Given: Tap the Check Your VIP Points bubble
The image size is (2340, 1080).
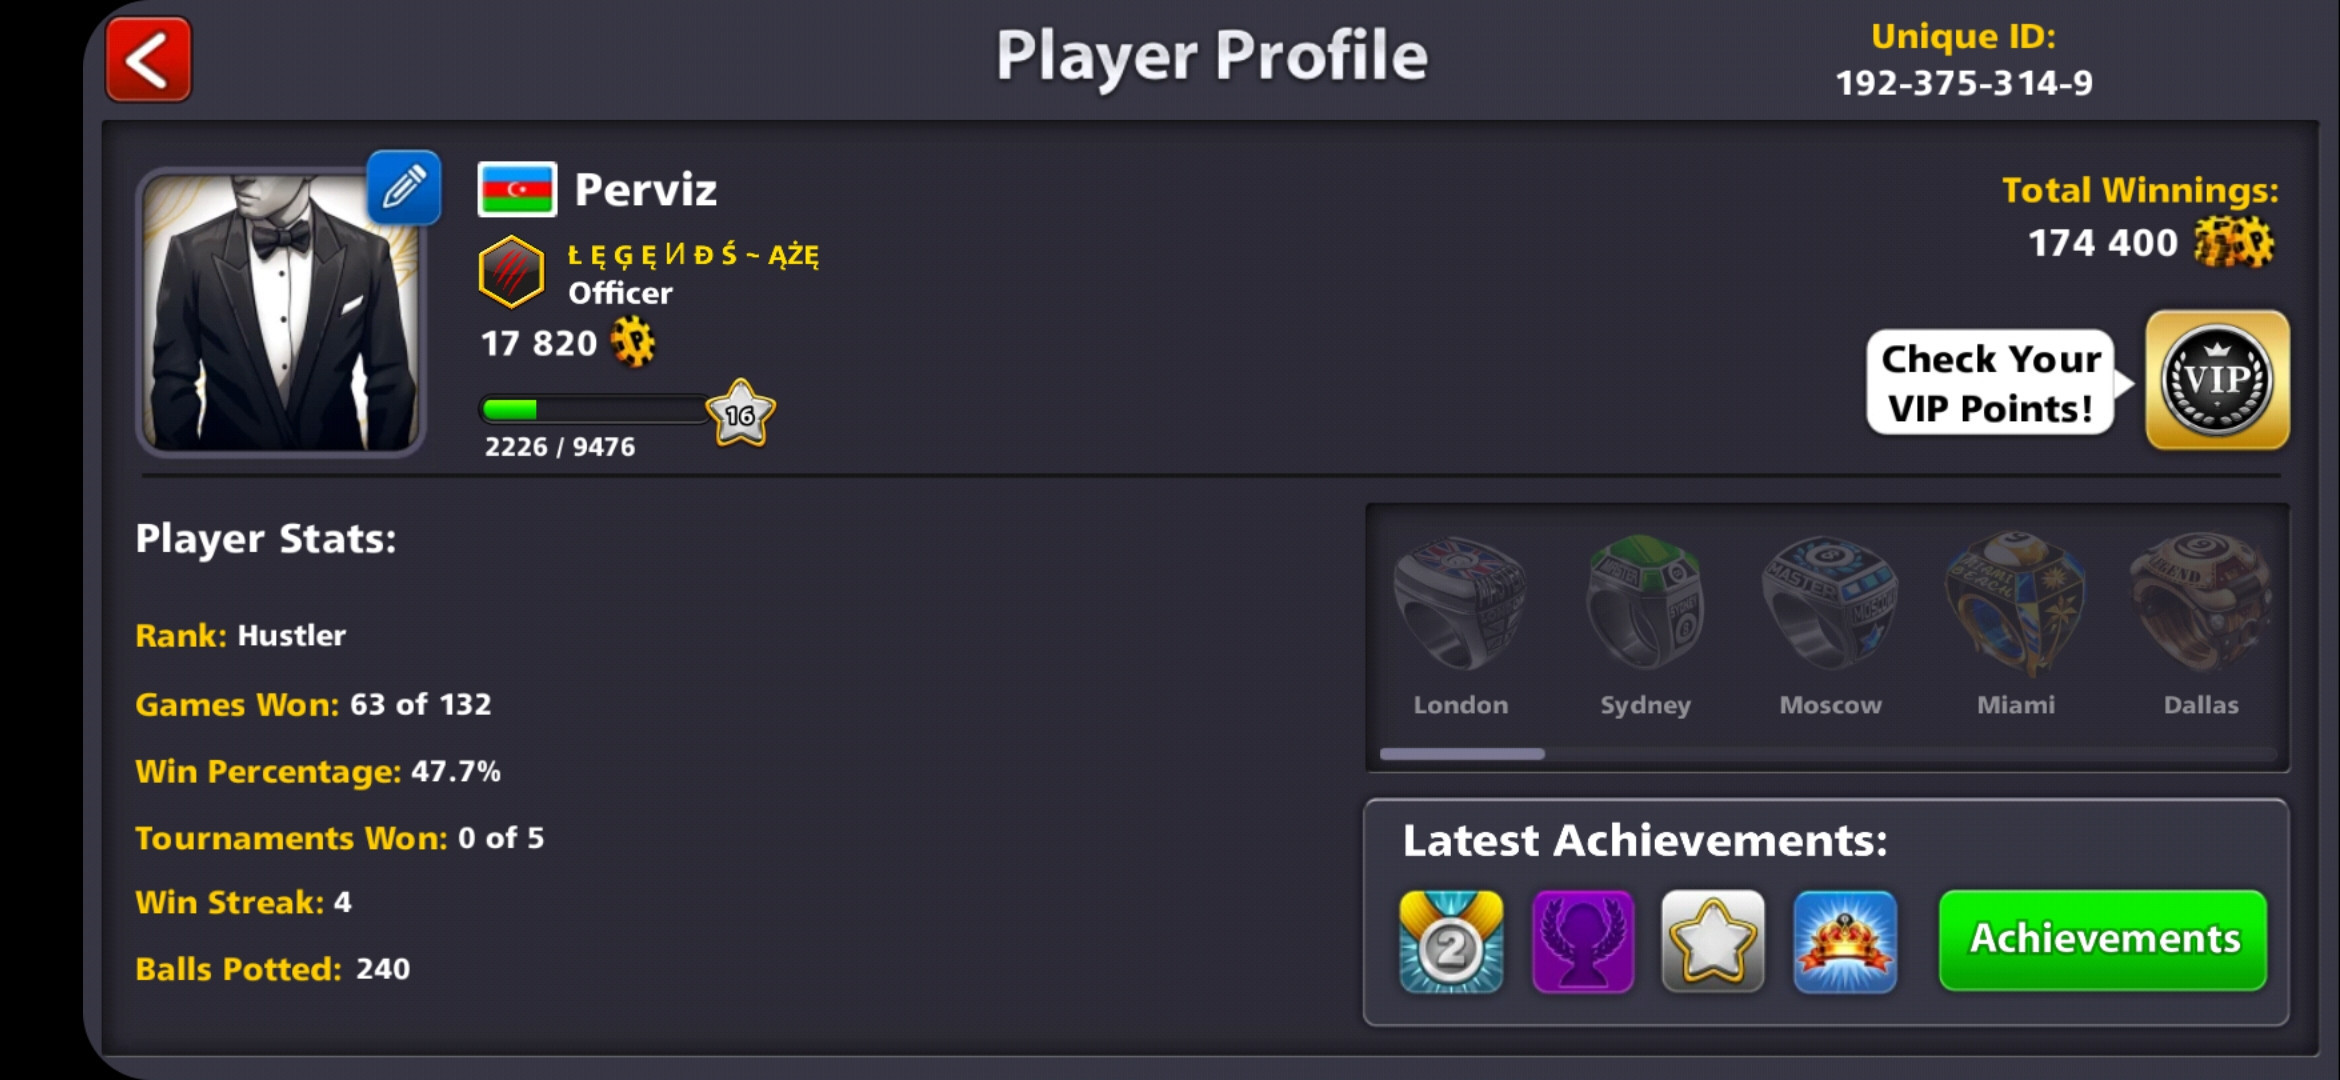Looking at the screenshot, I should 1992,383.
